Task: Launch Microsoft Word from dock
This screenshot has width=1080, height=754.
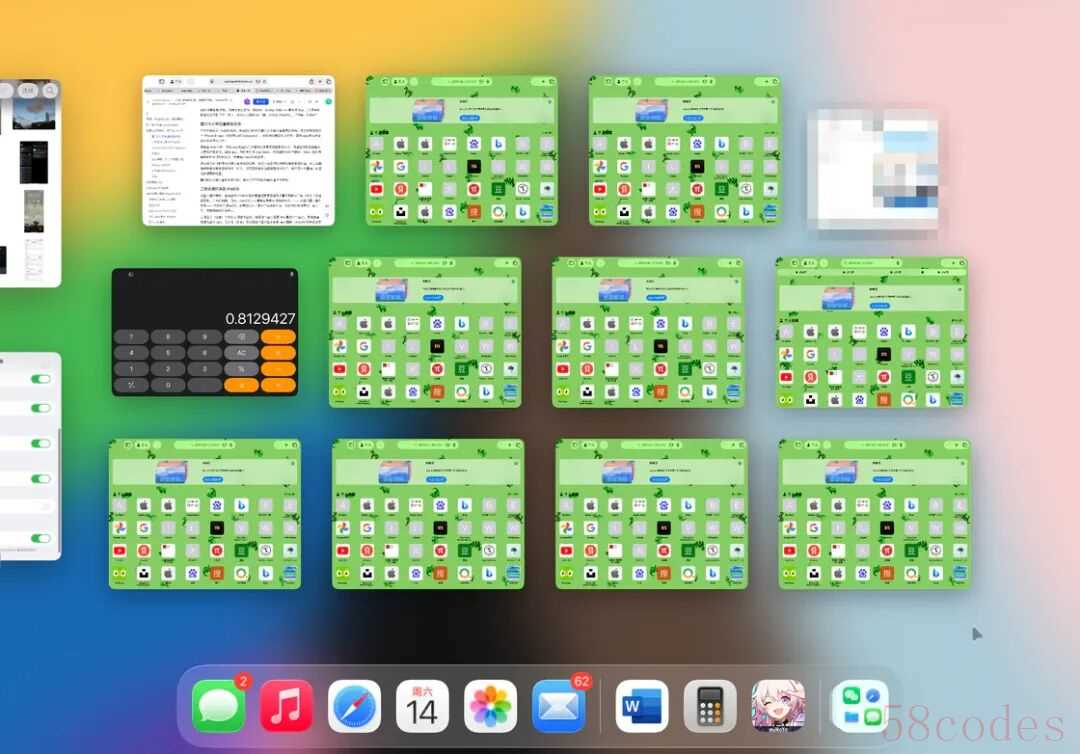Action: pos(641,706)
